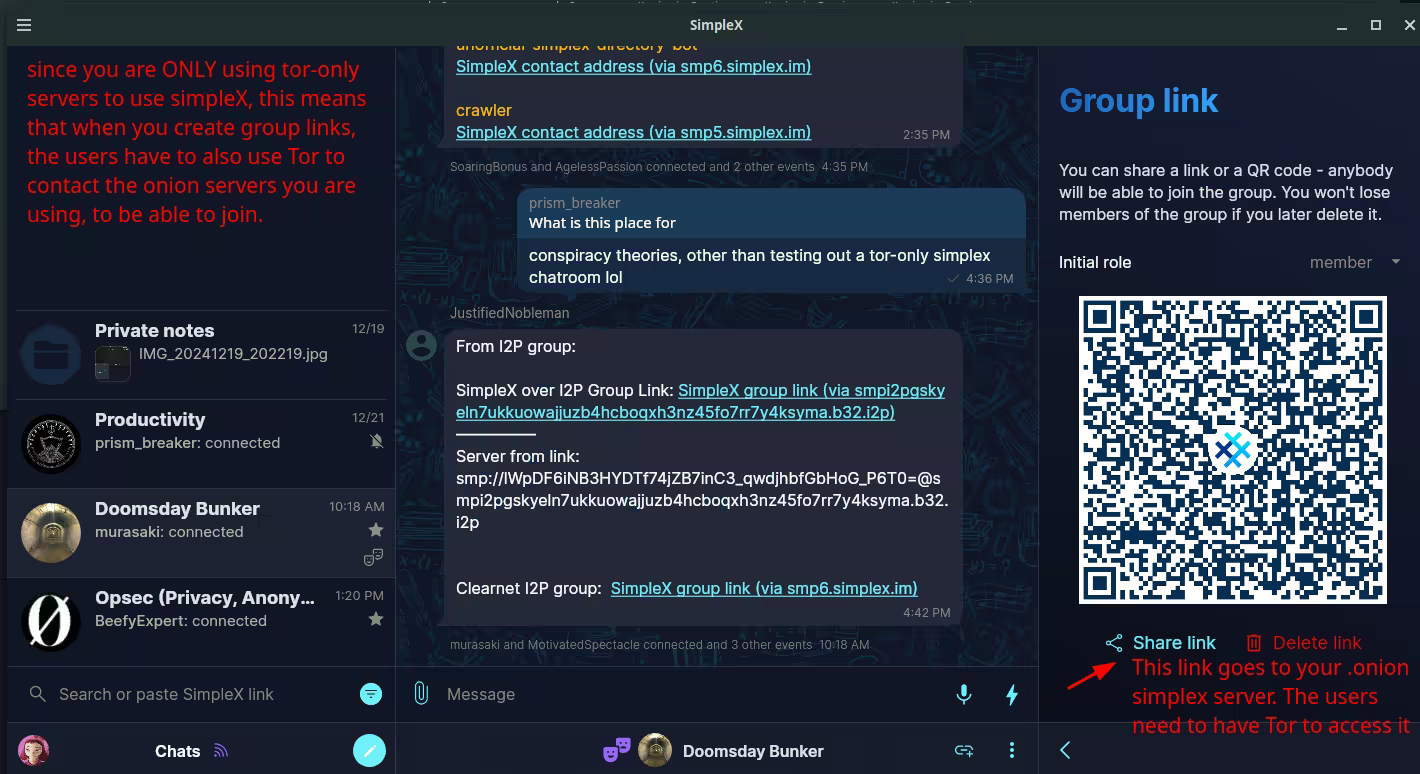This screenshot has width=1420, height=774.
Task: Open the Clearnet I2P group smp6 link
Action: click(x=764, y=588)
